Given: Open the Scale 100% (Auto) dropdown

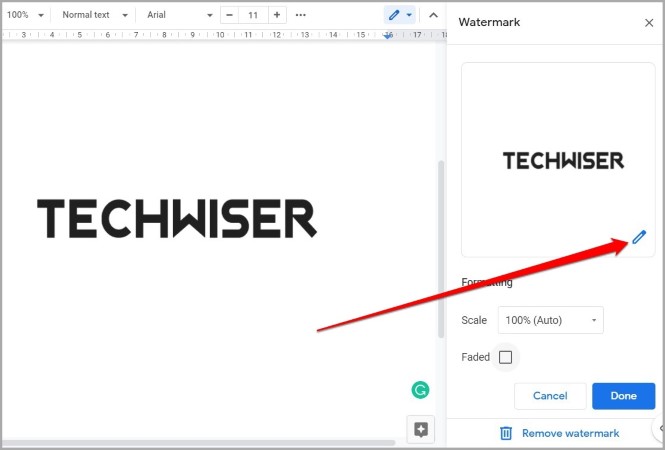Looking at the screenshot, I should (550, 320).
